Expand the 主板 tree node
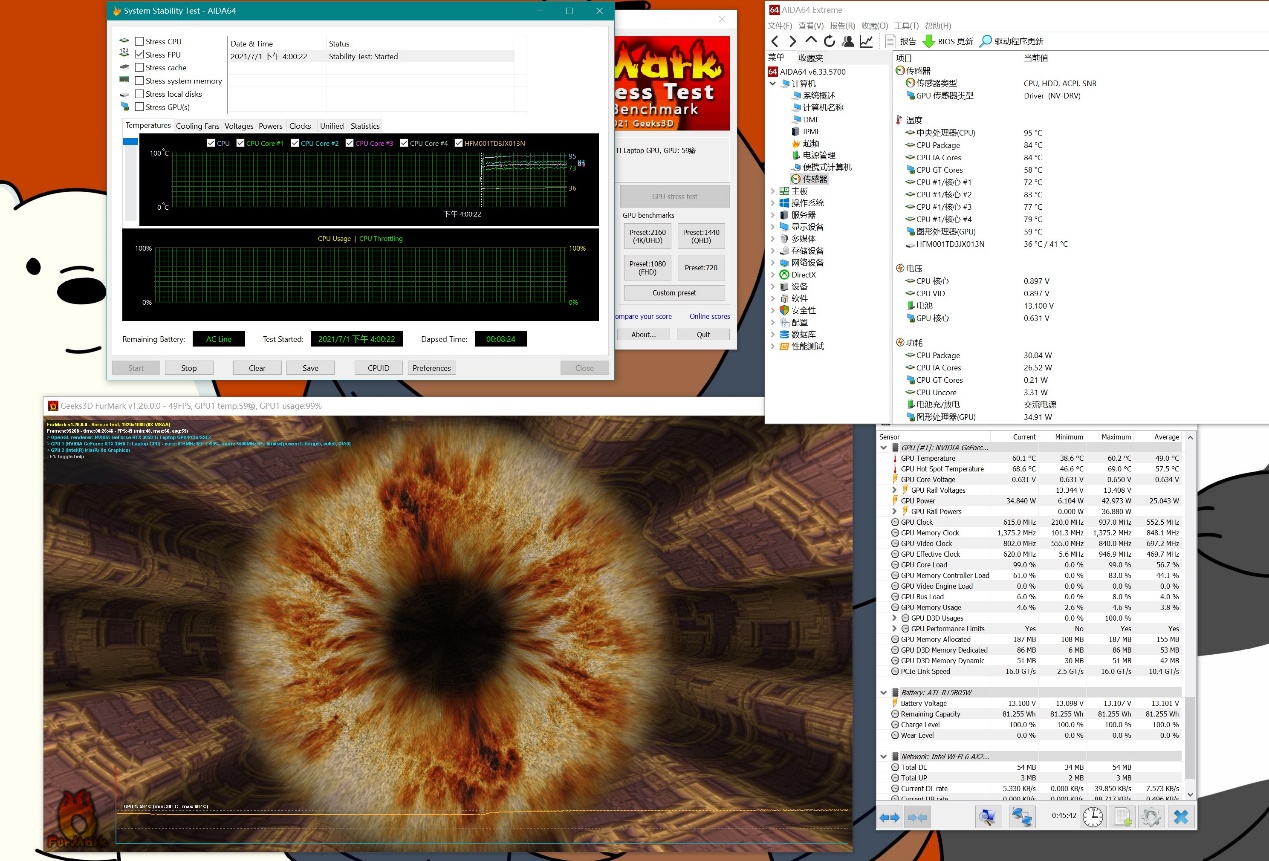Screen dimensions: 1269x861 pyautogui.click(x=772, y=191)
